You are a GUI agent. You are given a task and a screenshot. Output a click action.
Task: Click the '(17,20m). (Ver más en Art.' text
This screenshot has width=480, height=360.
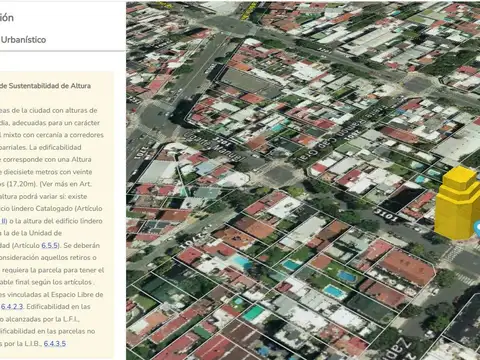pos(46,184)
